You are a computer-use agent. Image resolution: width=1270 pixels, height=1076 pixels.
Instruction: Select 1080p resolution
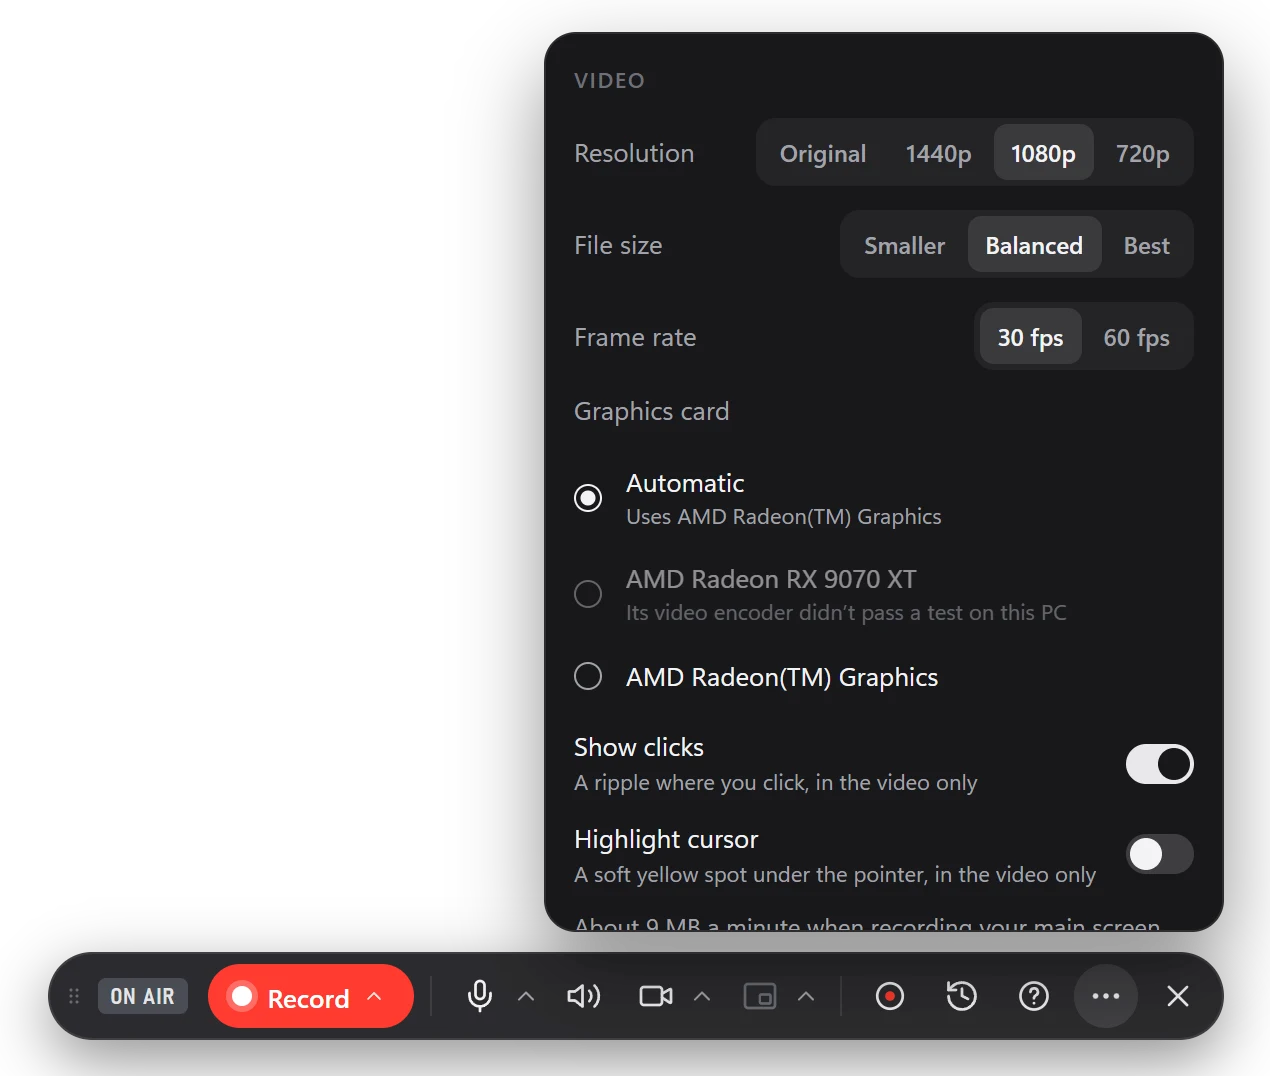click(1043, 153)
